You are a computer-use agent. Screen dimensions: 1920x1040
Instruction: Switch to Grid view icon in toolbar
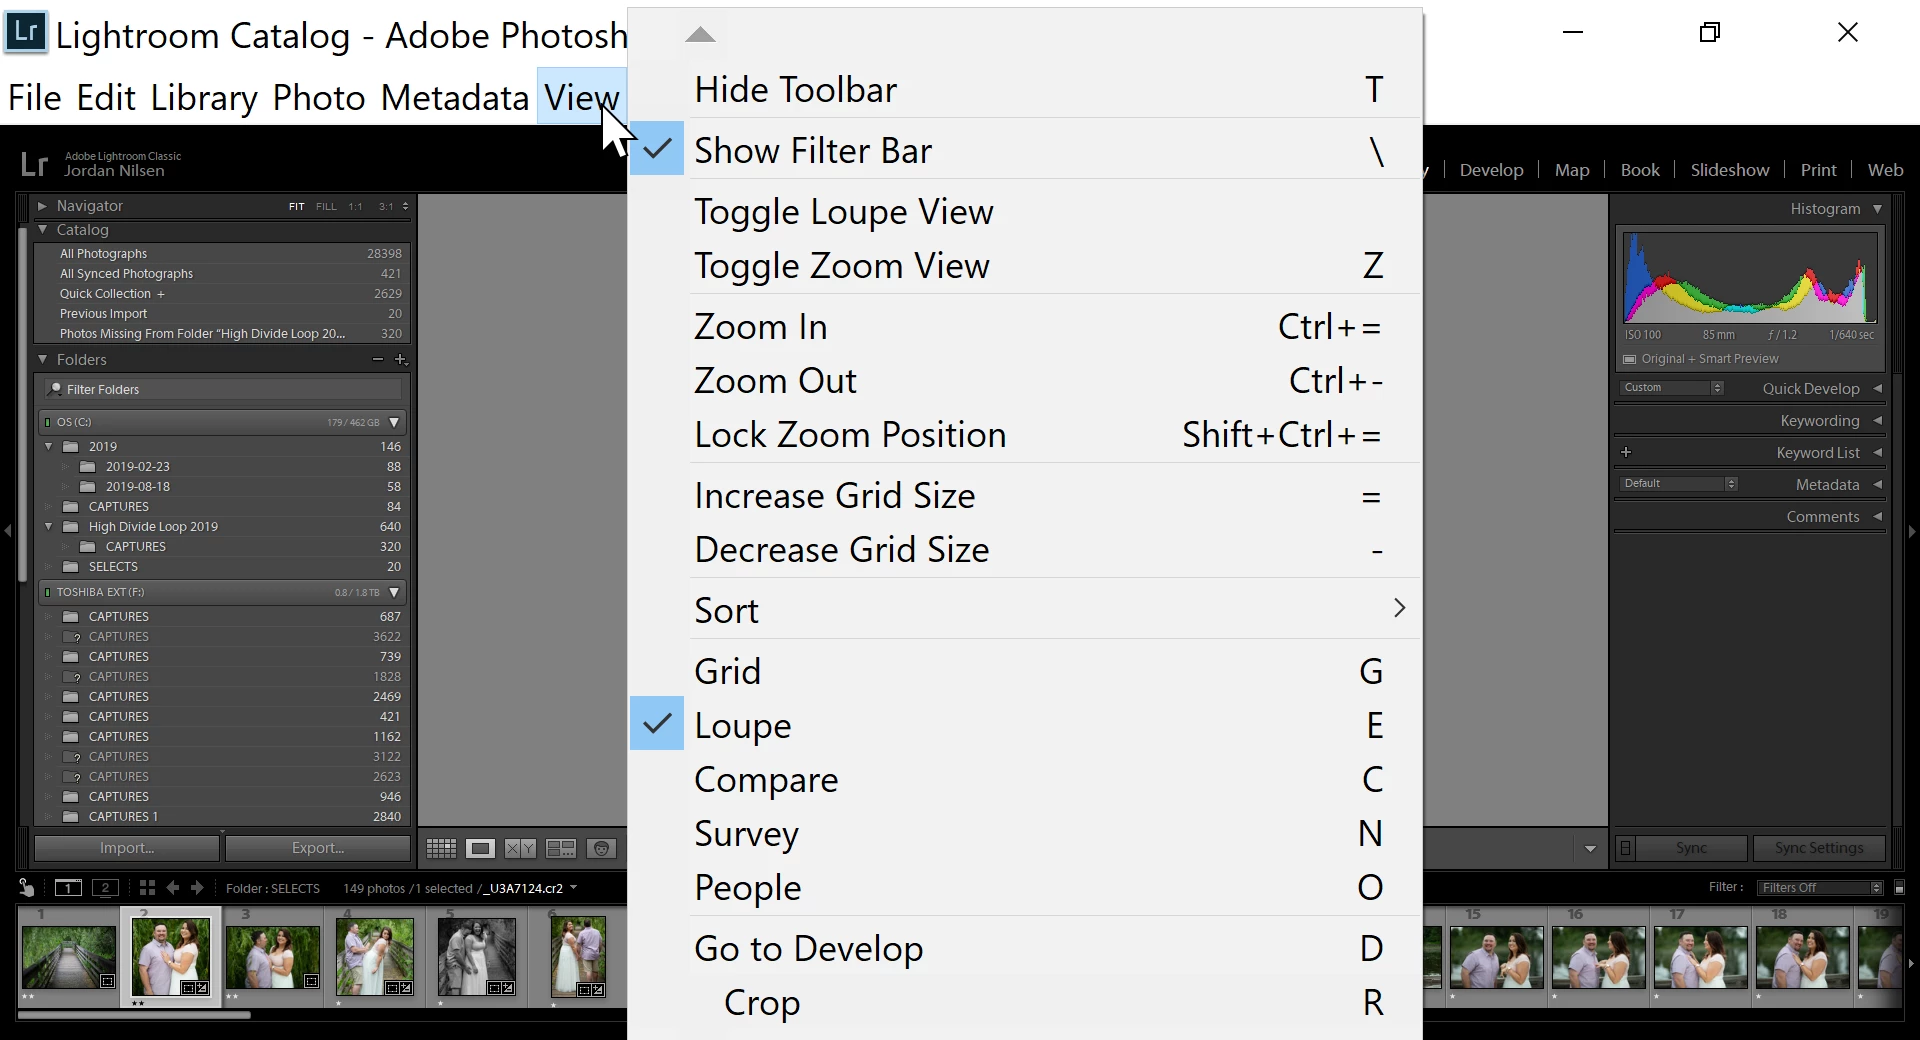[441, 849]
